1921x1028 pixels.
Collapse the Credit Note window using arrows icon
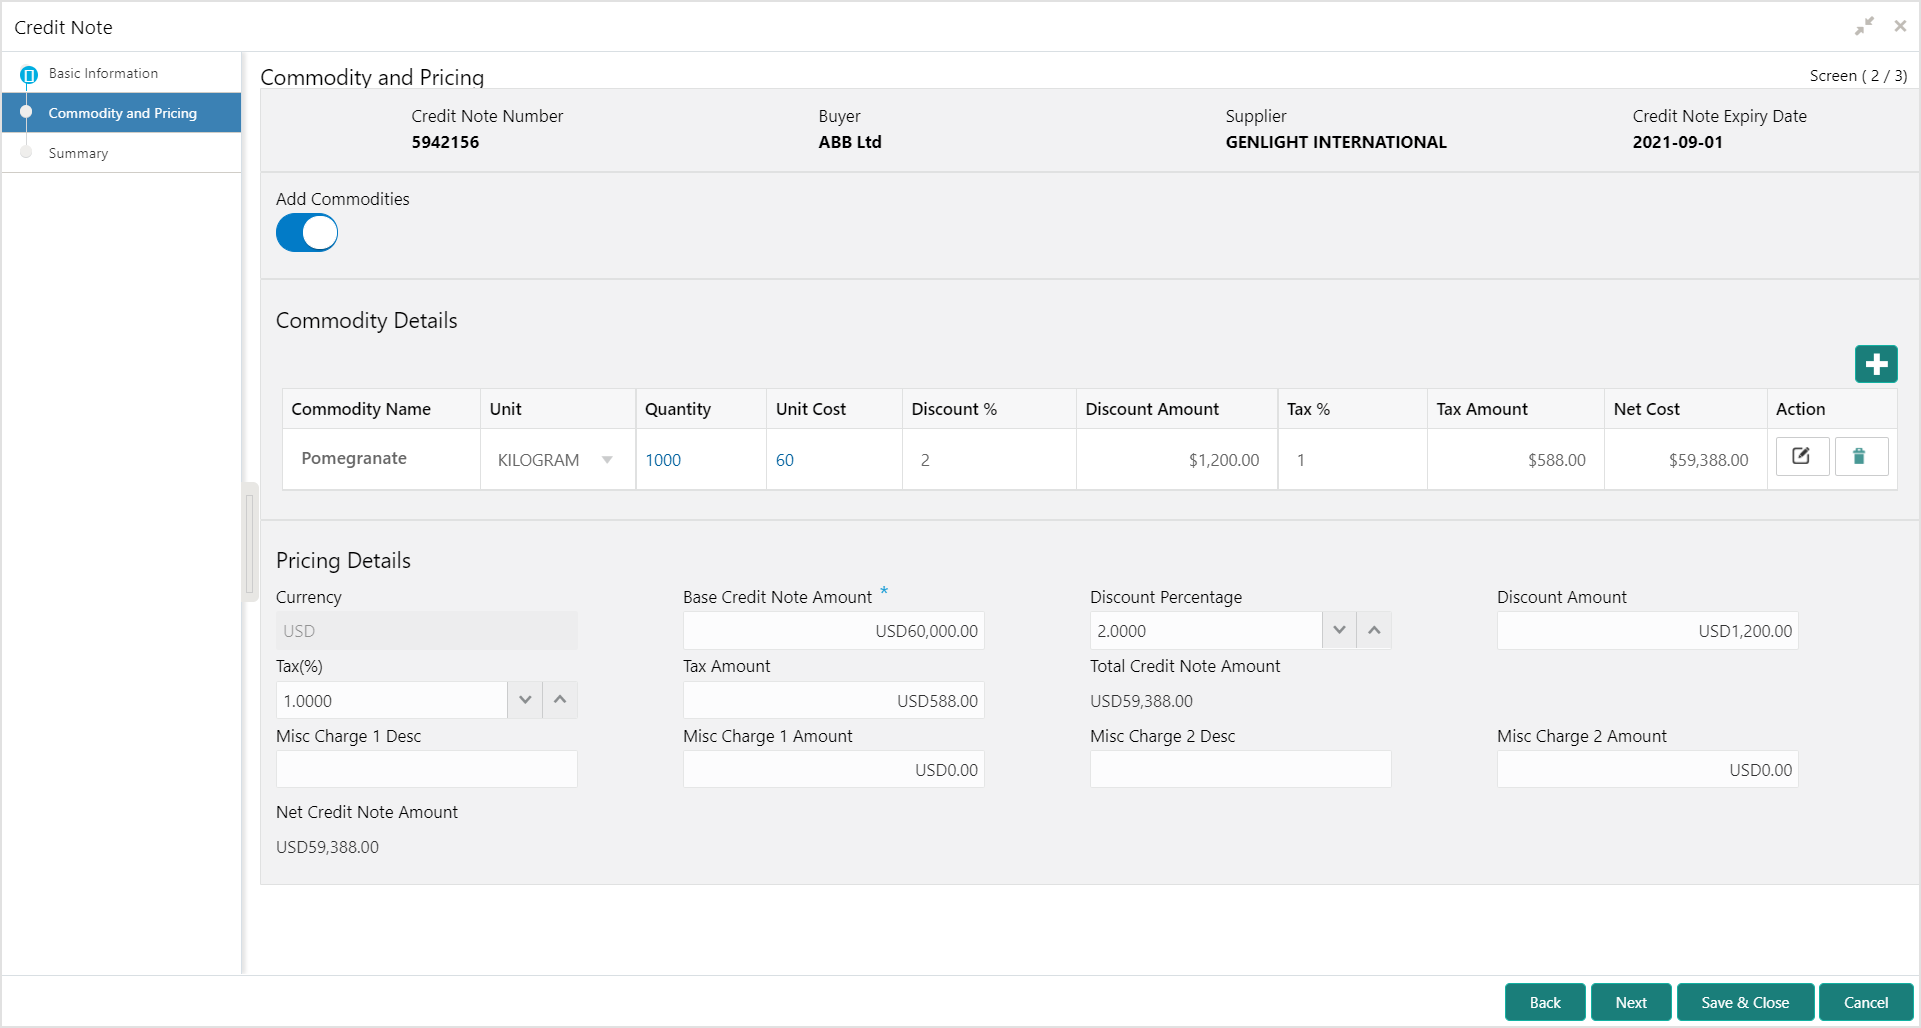pyautogui.click(x=1865, y=27)
